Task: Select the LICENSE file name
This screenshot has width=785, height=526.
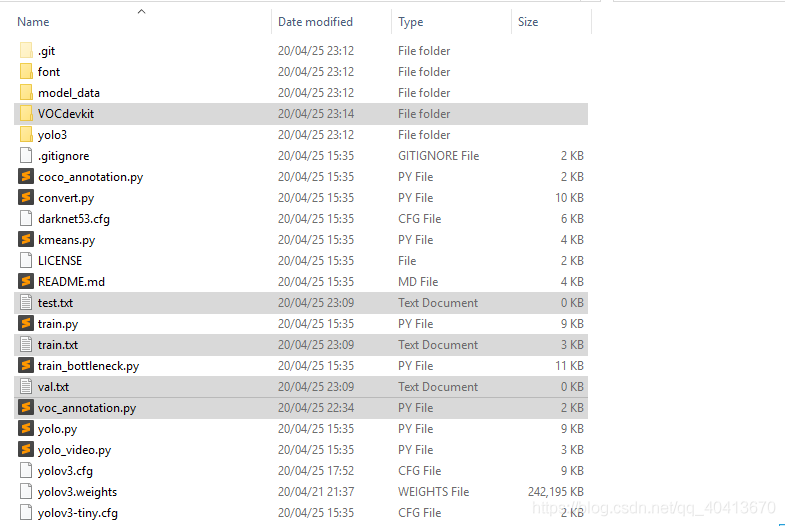Action: click(x=60, y=261)
